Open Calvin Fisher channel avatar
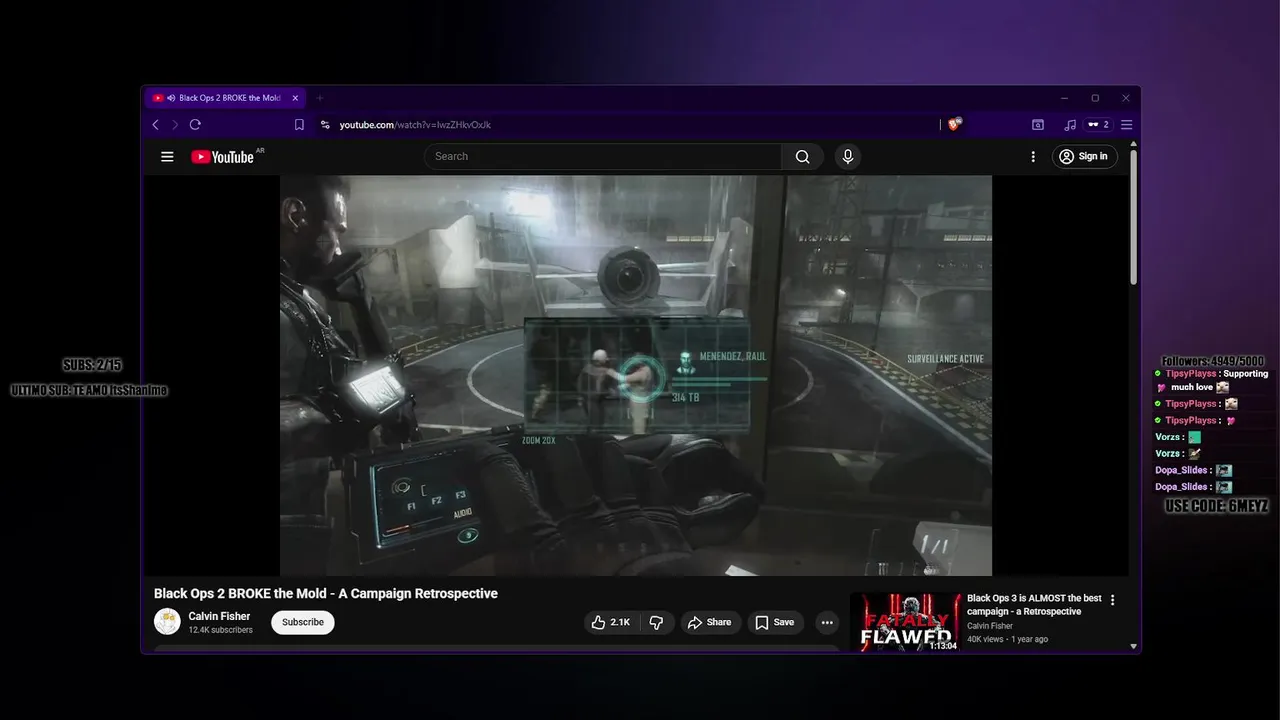The image size is (1280, 720). (167, 622)
